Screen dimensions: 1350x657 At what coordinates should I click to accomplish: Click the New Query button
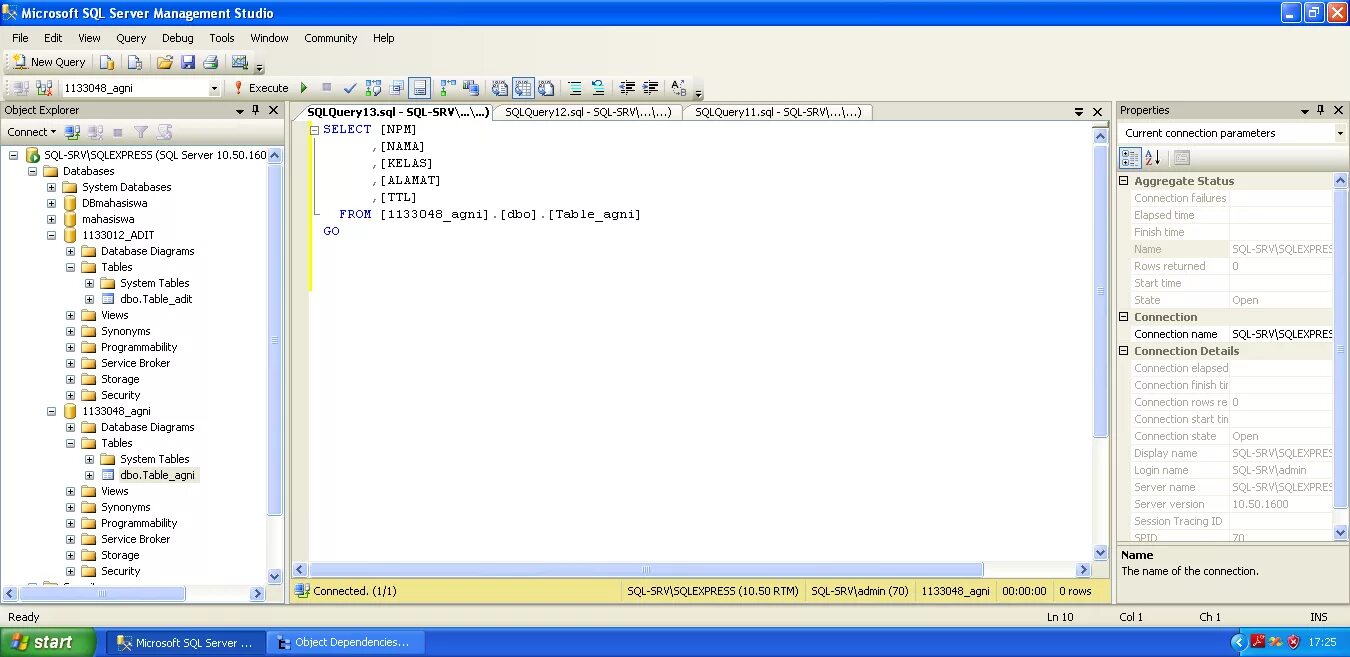[49, 62]
